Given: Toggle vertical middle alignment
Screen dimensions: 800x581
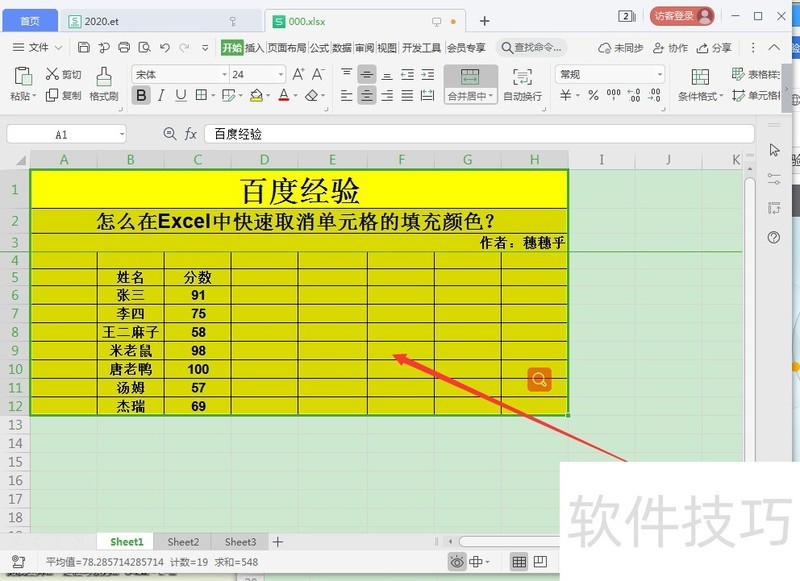Looking at the screenshot, I should click(x=366, y=75).
